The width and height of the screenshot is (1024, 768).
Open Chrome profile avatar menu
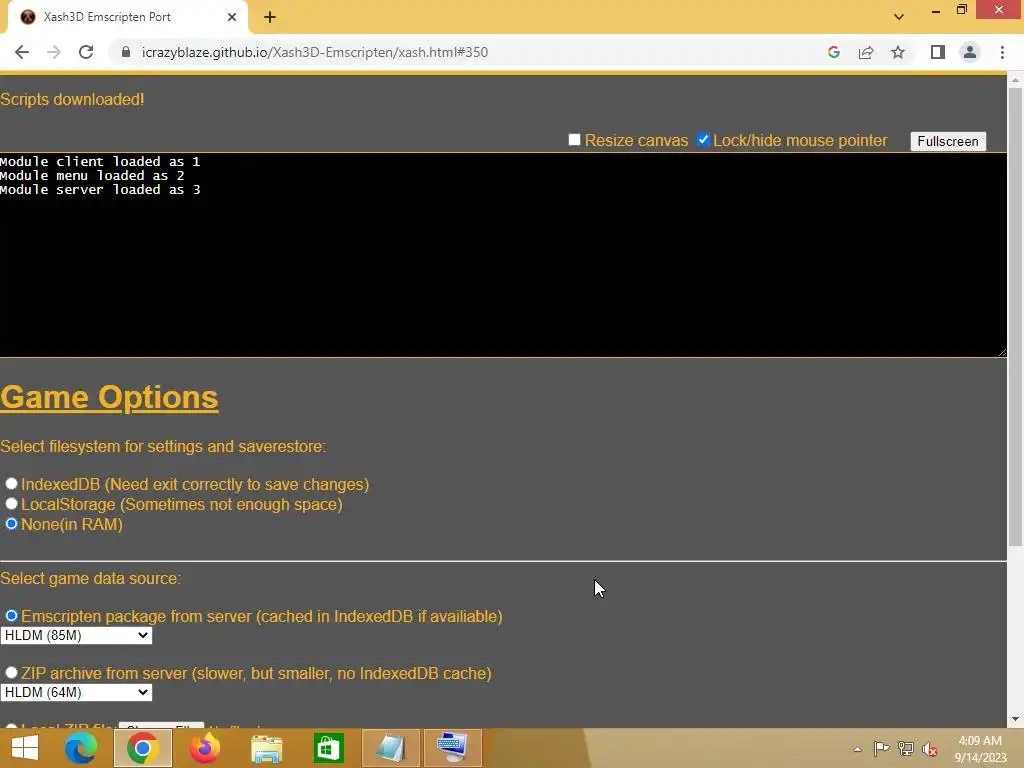970,52
